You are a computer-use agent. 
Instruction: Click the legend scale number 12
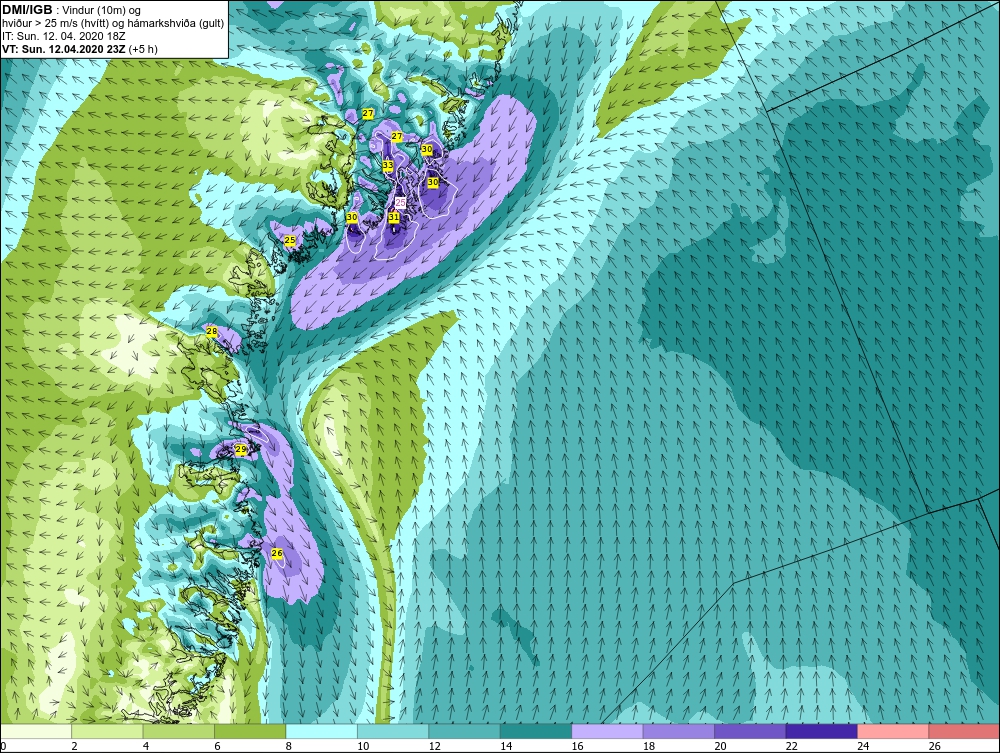pos(434,746)
